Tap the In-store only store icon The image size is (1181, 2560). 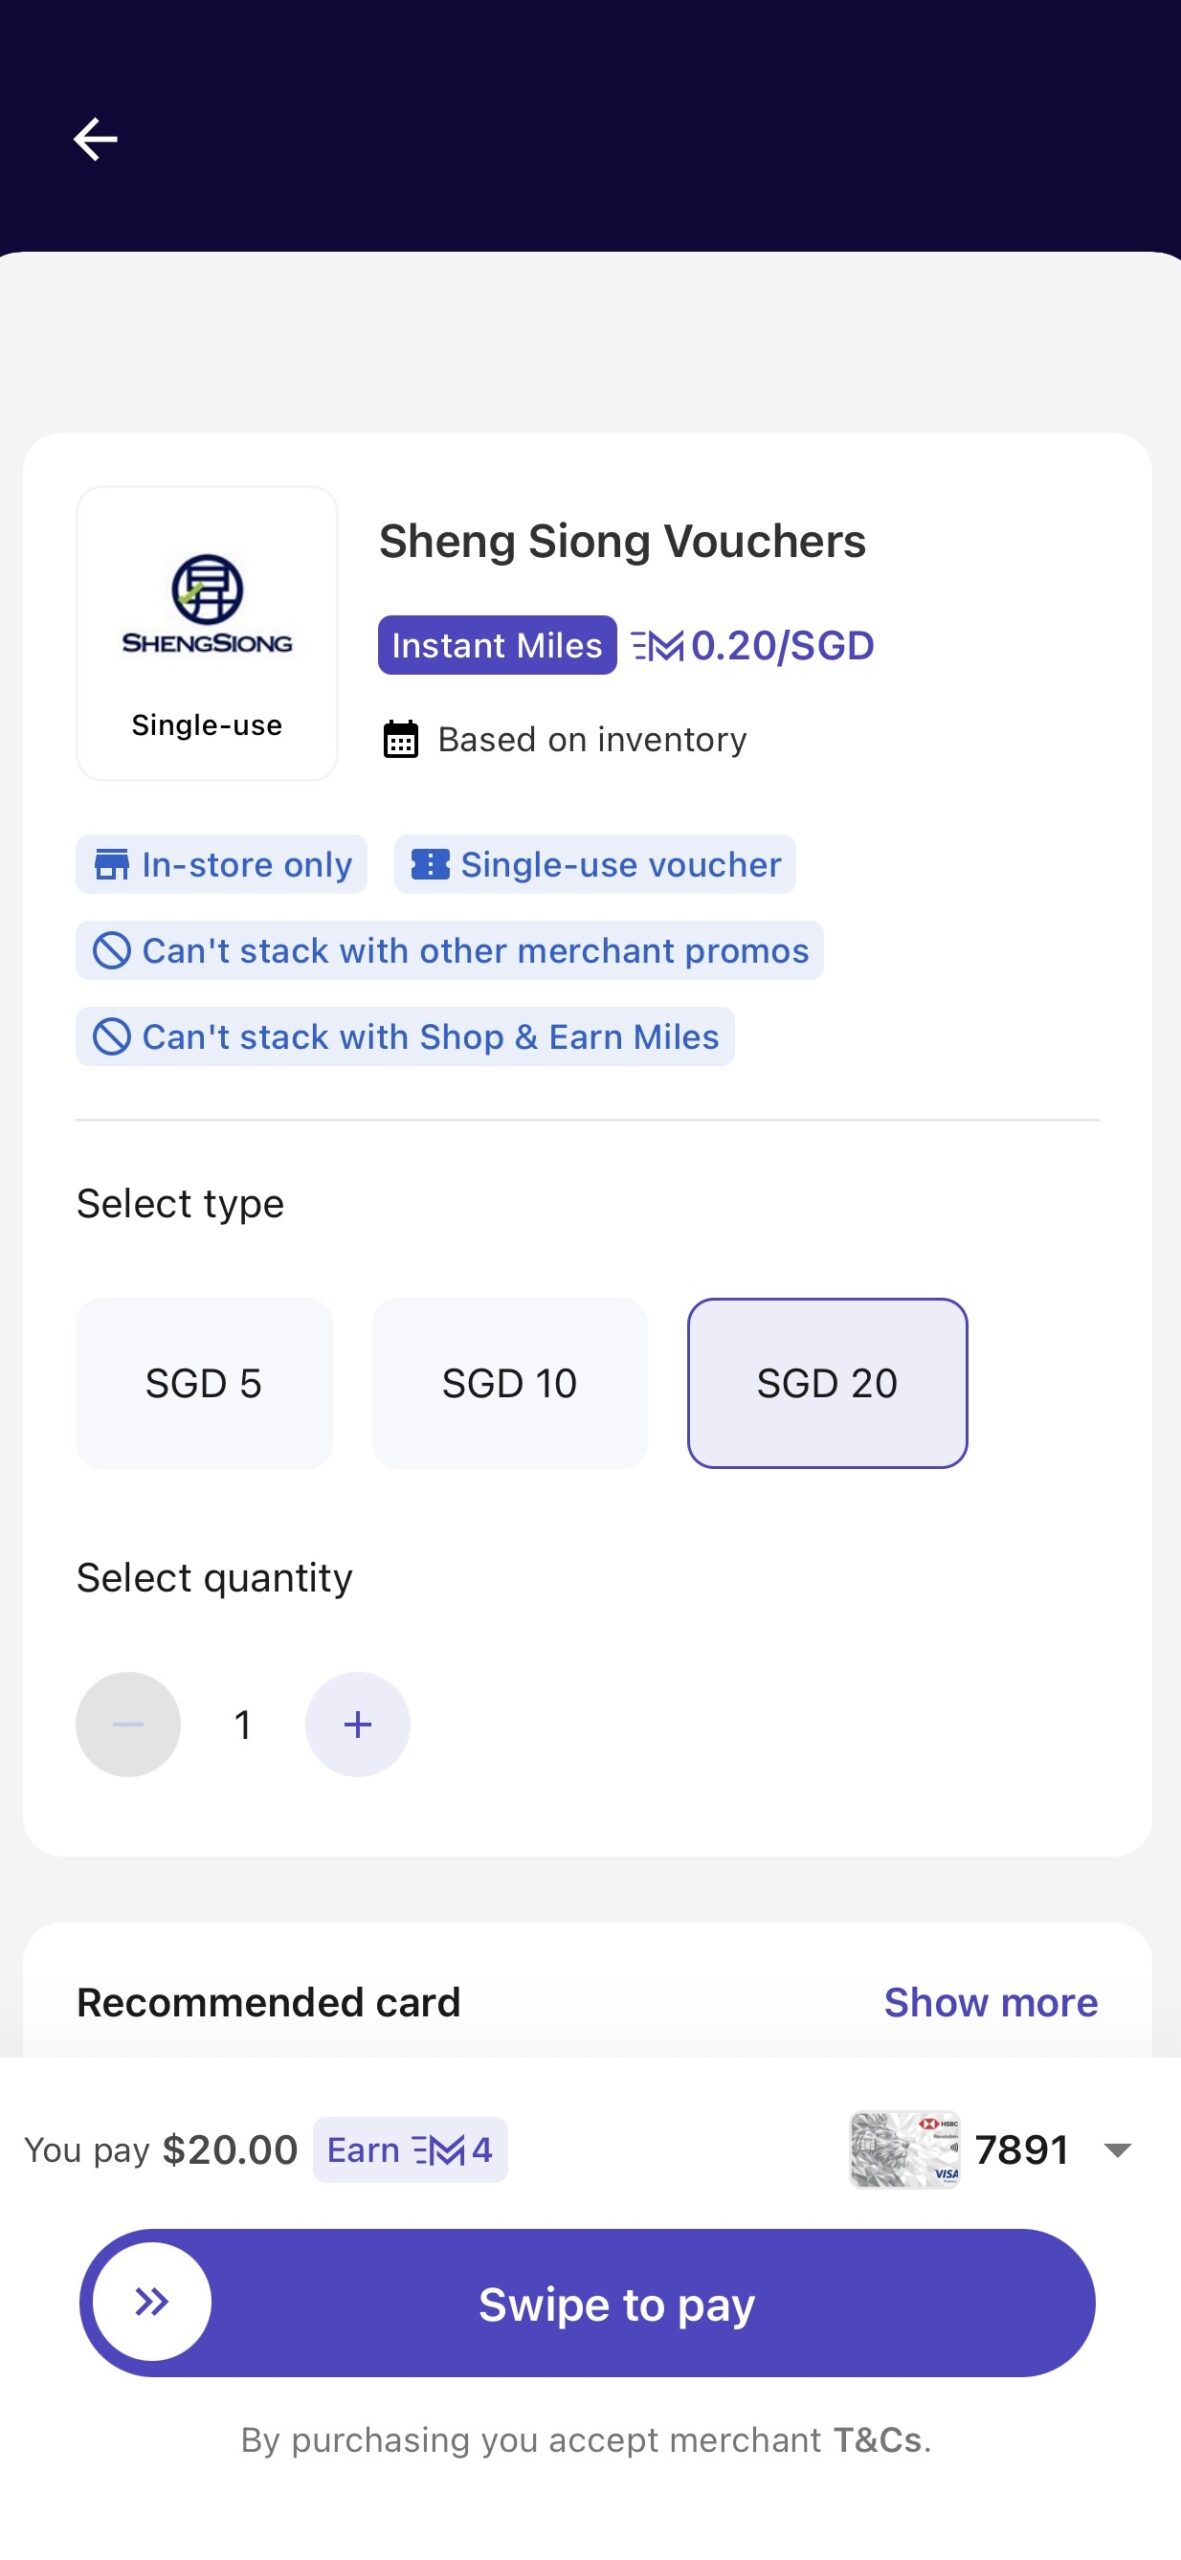111,865
